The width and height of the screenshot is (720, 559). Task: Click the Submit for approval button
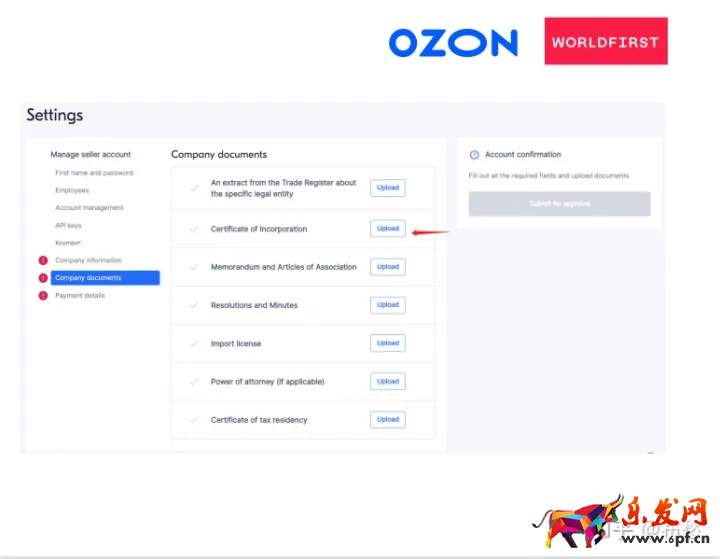pos(559,204)
